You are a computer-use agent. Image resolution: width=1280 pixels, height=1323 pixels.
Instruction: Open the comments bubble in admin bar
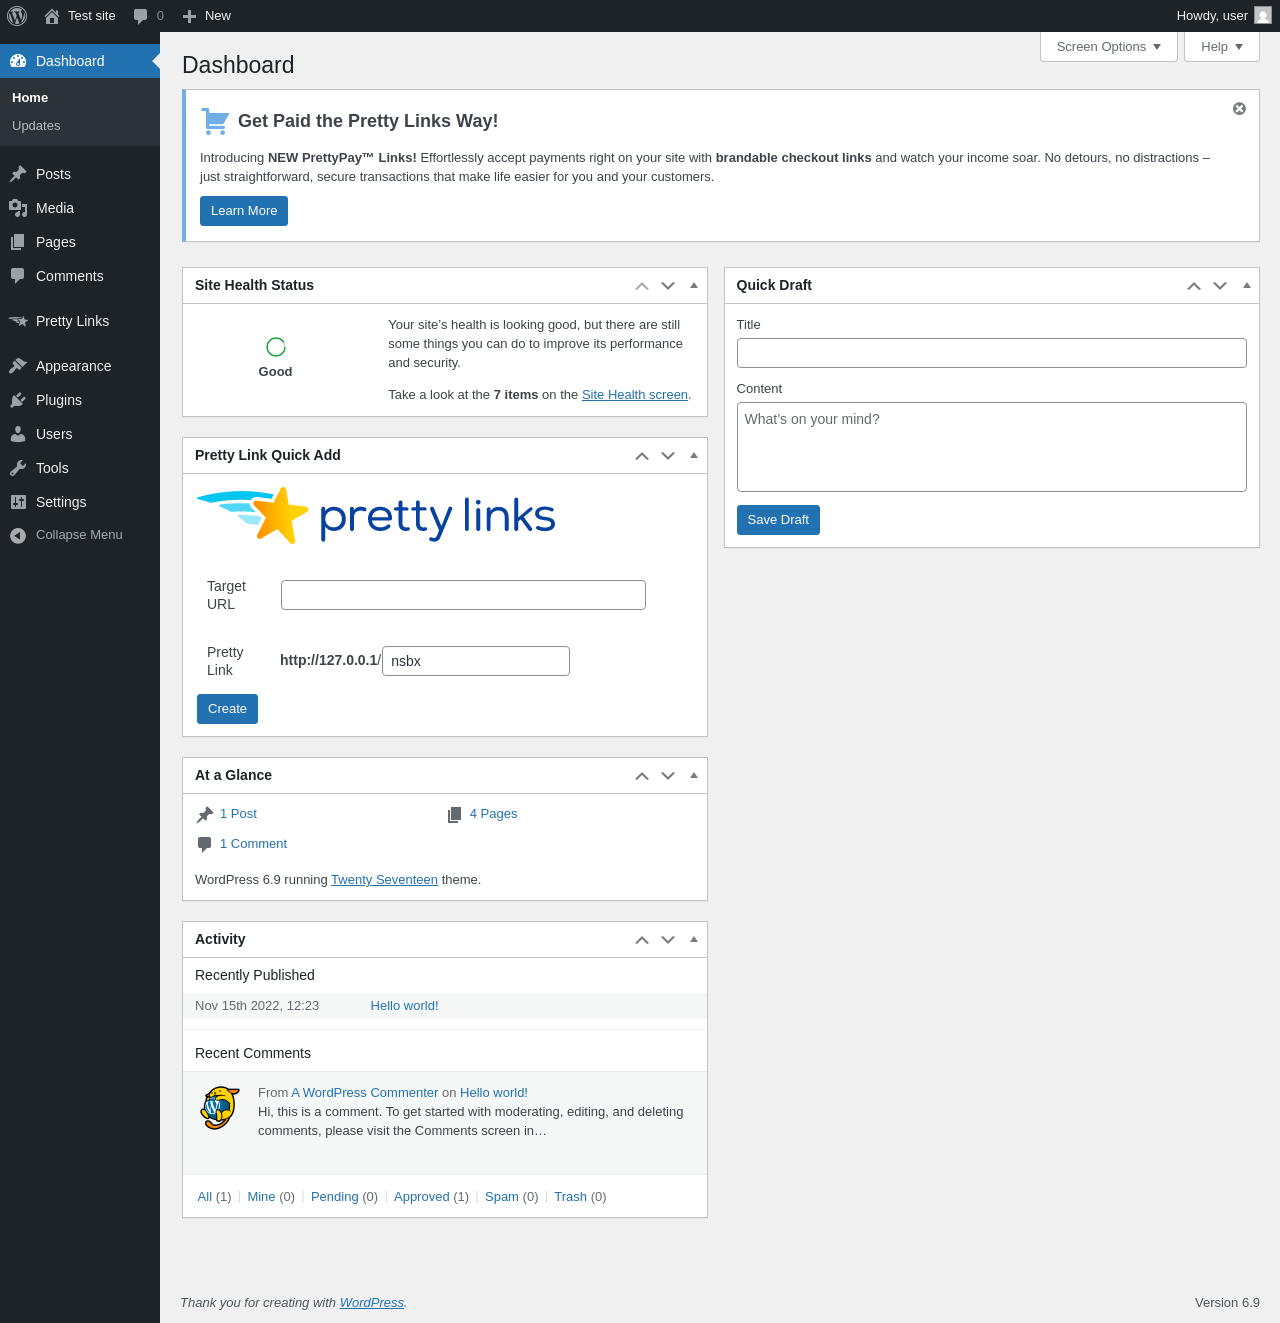click(x=147, y=16)
